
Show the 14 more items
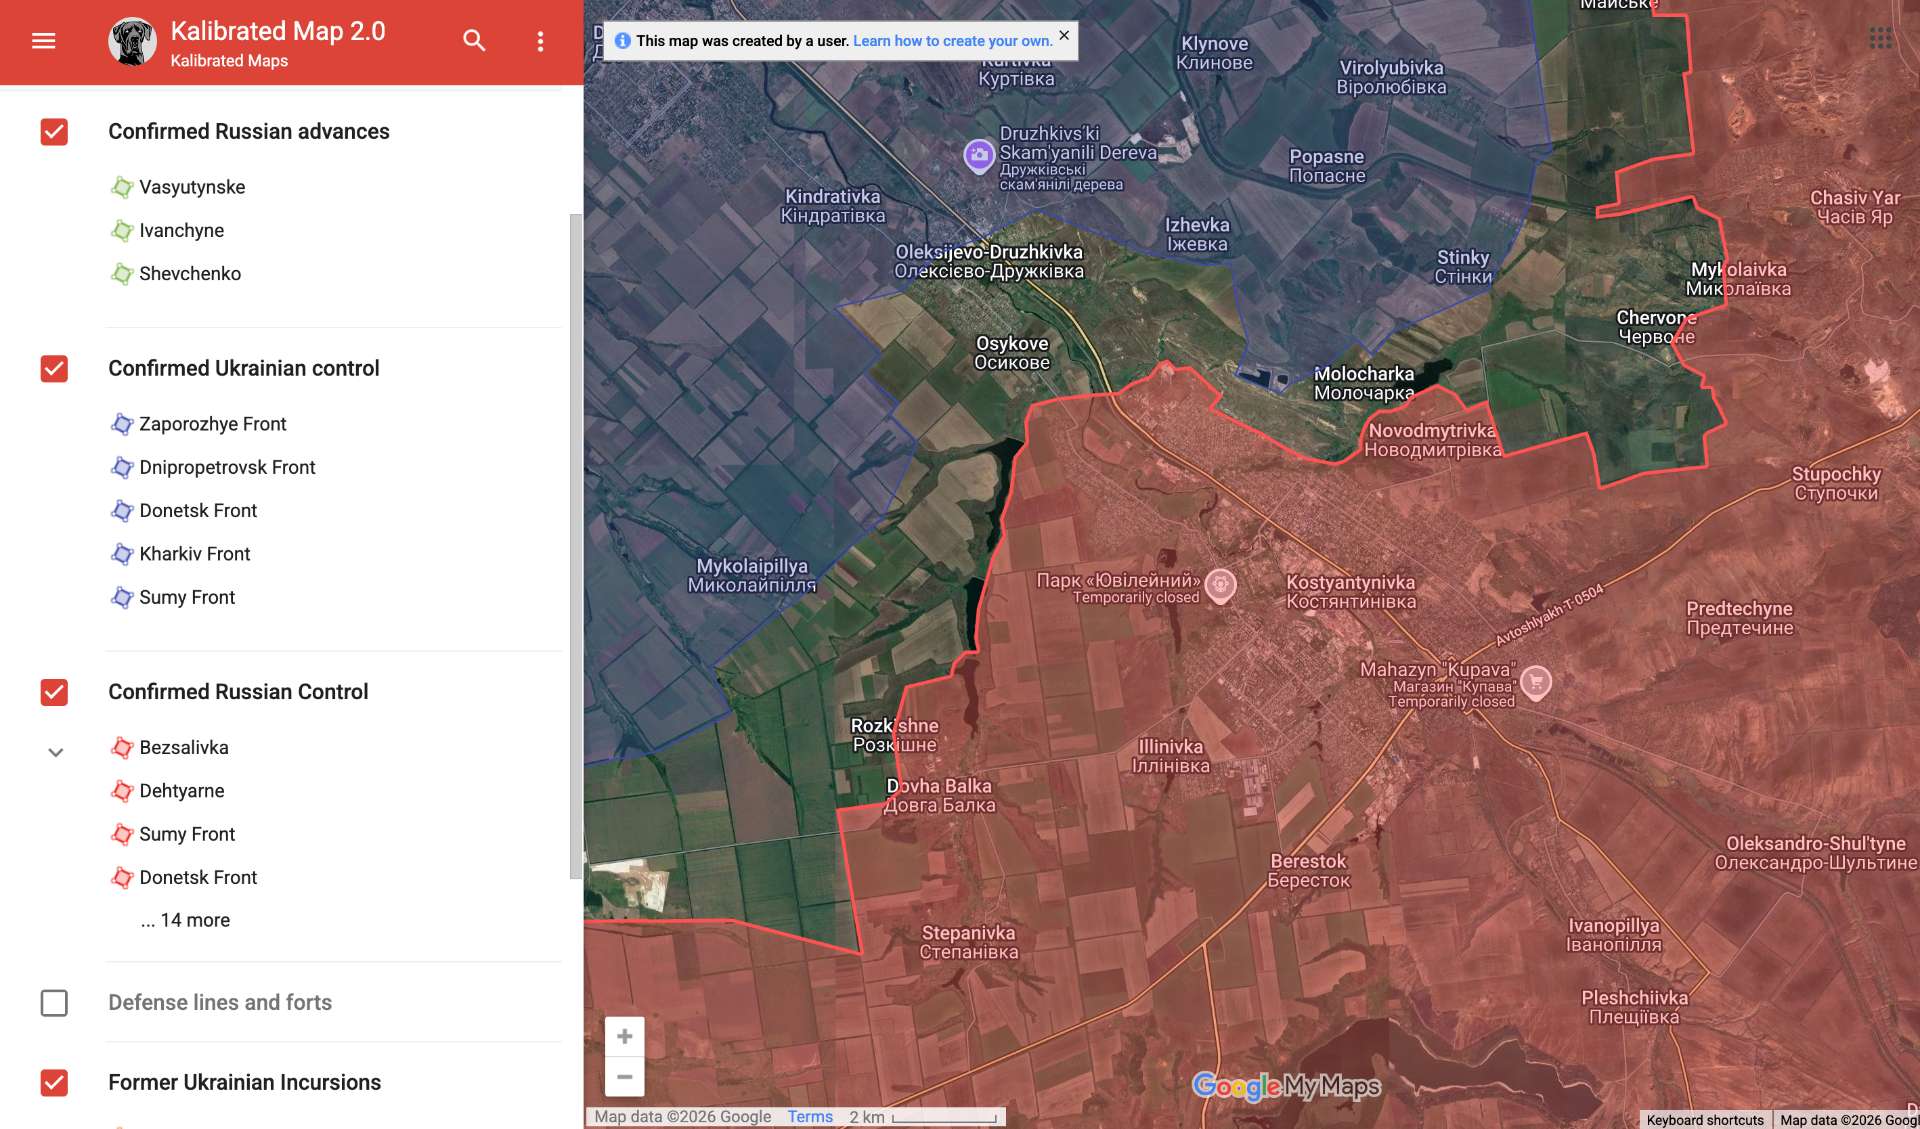coord(185,920)
